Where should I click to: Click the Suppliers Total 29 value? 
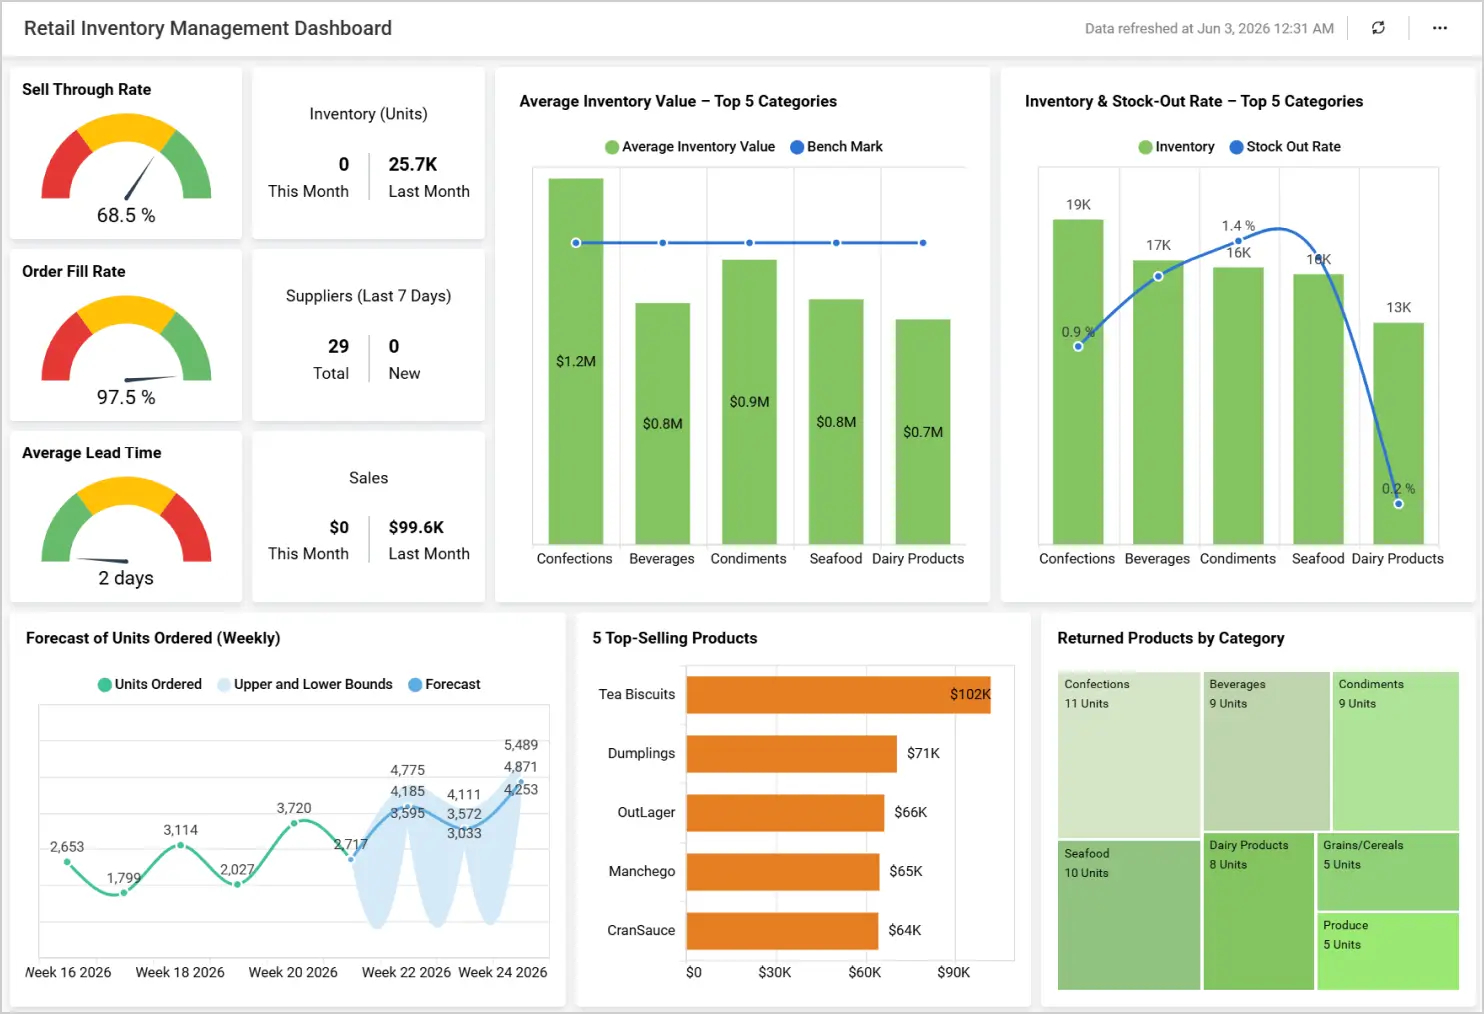(339, 347)
